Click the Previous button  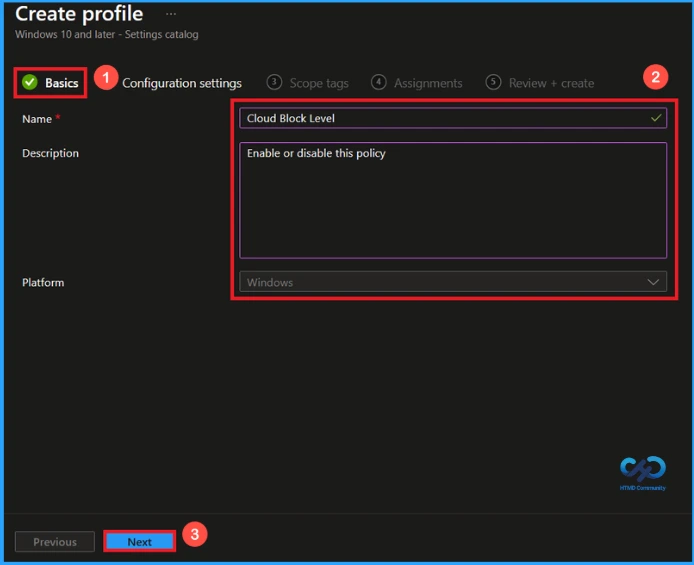click(55, 542)
